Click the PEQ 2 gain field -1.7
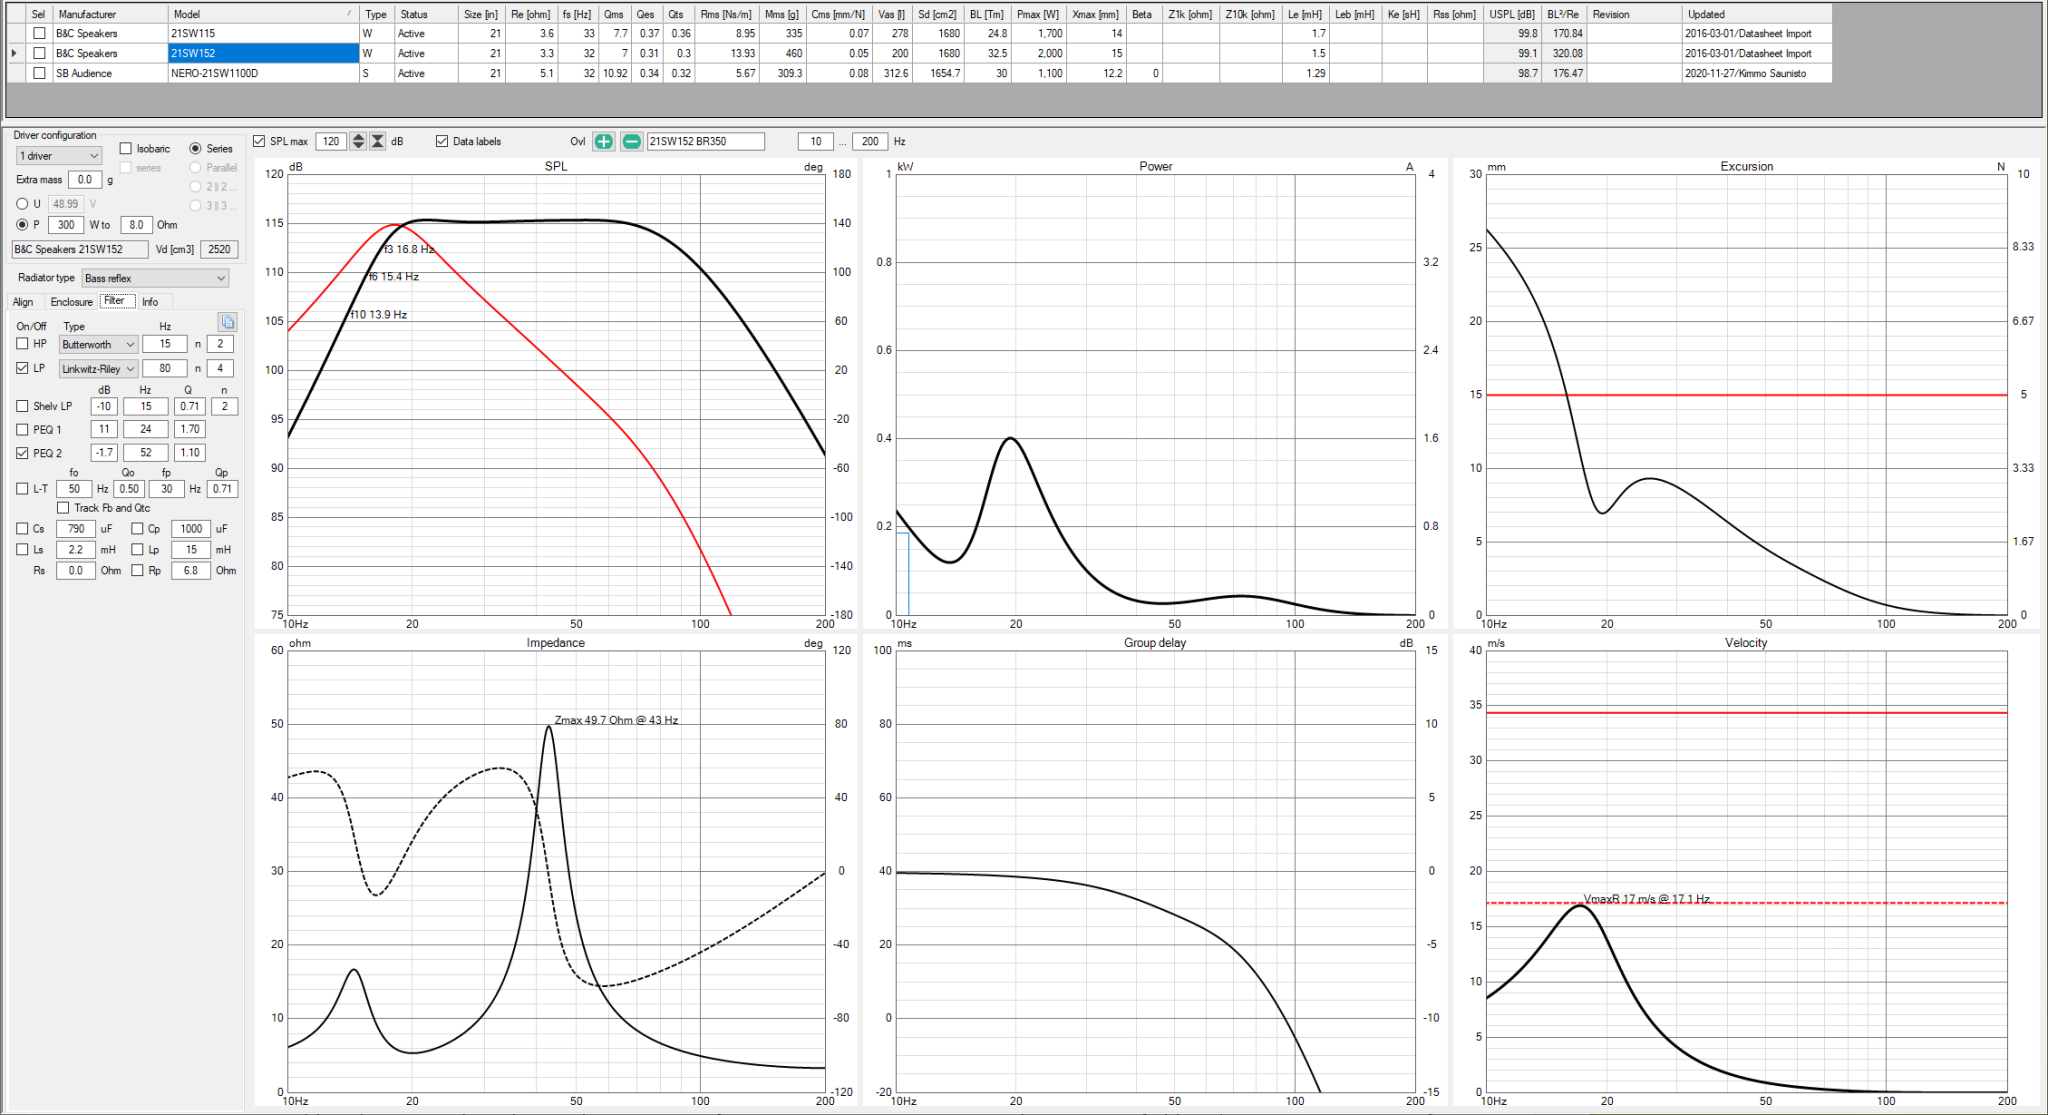2048x1115 pixels. point(104,453)
